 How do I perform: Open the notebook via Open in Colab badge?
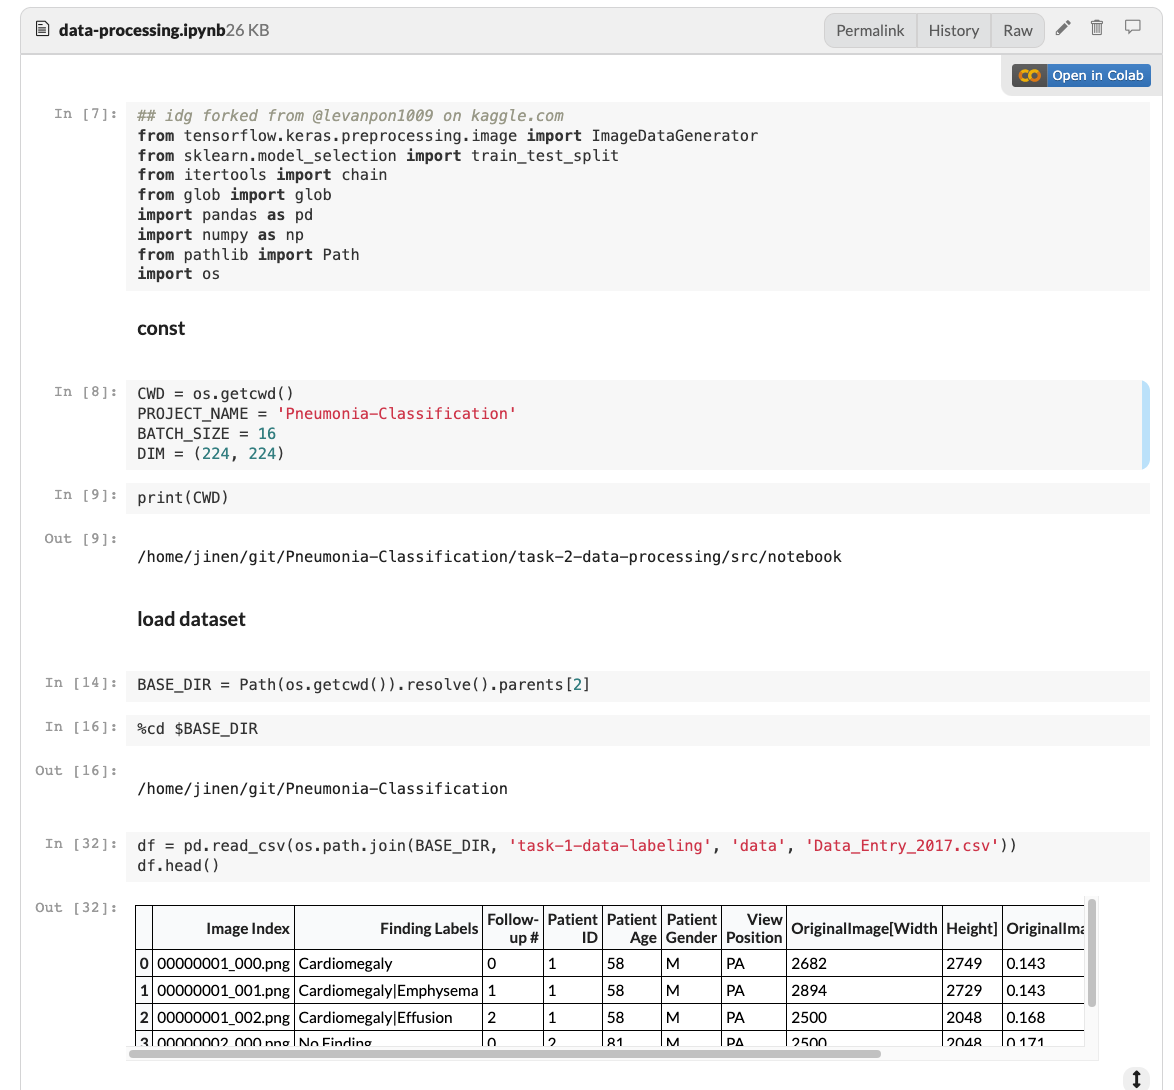[x=1081, y=75]
